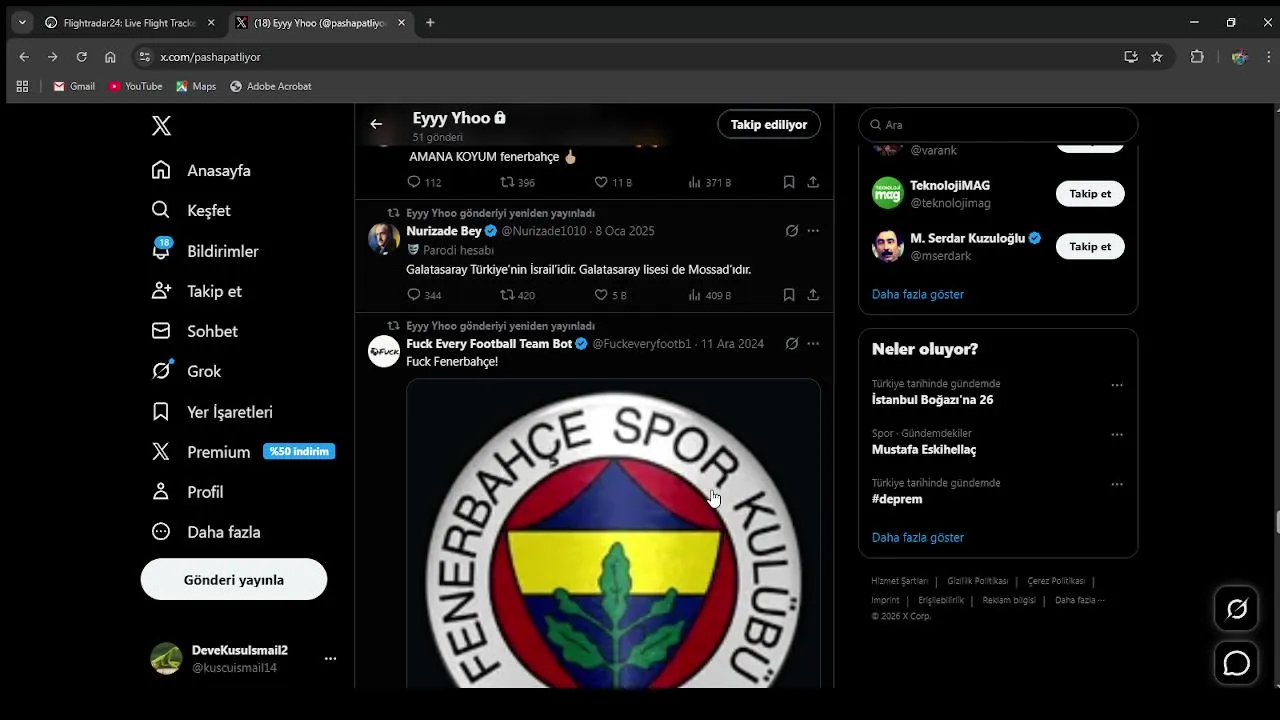Screen dimensions: 1280x720
Task: Open İstanbul Boğazı'na 26 trend
Action: coord(933,400)
